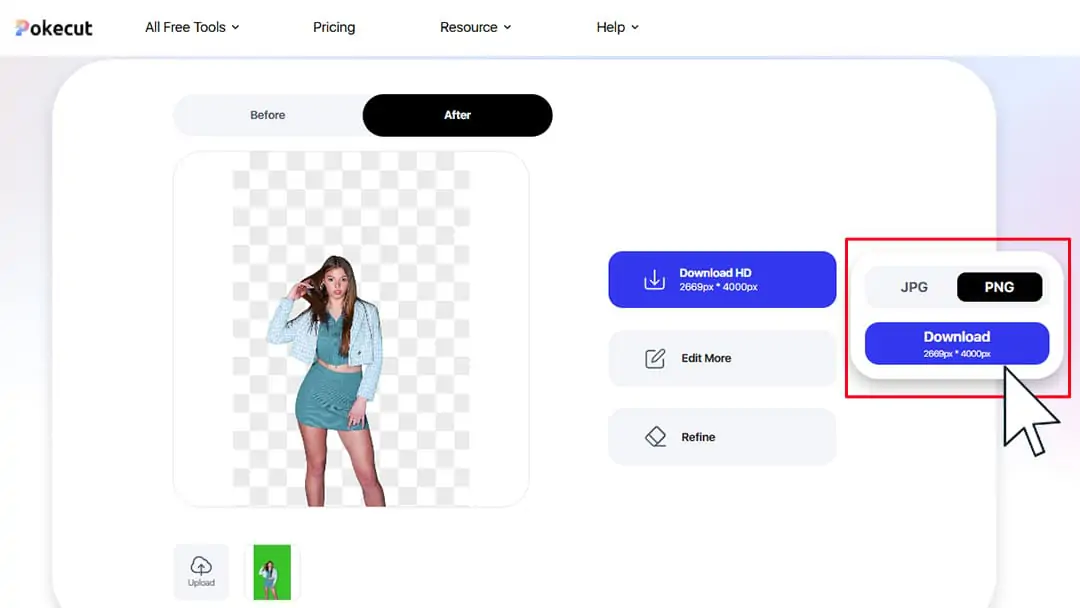Click the download arrow icon in Download HD
The width and height of the screenshot is (1080, 608).
(x=654, y=280)
